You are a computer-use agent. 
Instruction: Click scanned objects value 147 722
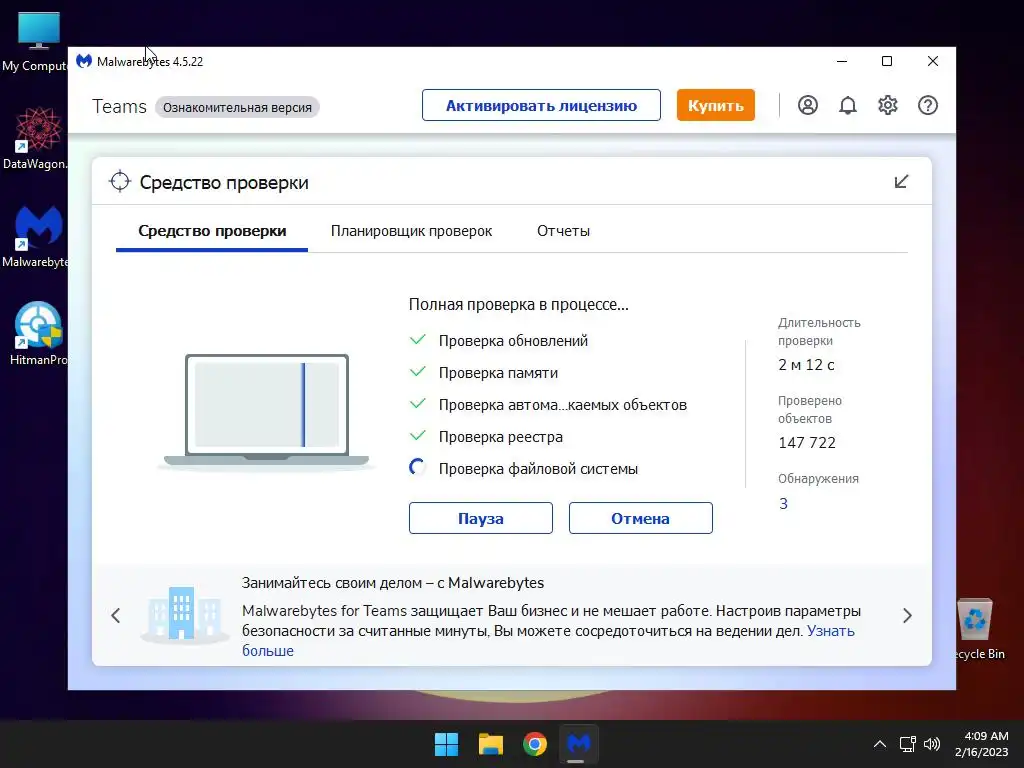807,443
